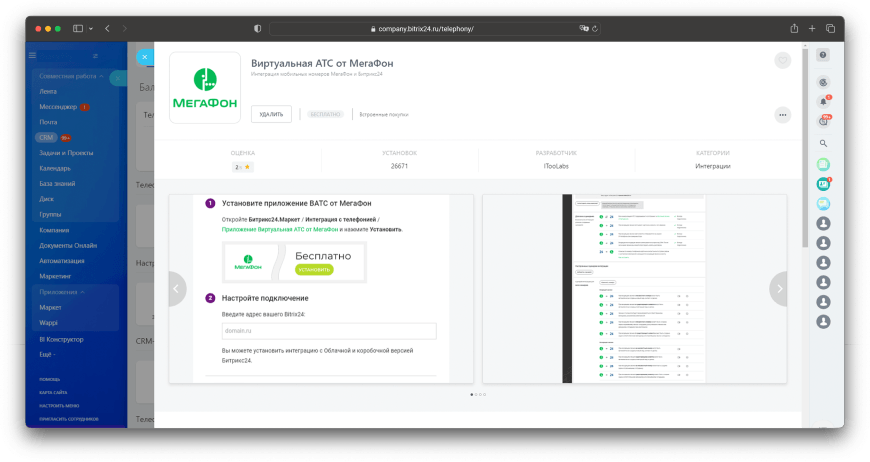The height and width of the screenshot is (462, 870).
Task: Open Группы in left menu
Action: pyautogui.click(x=50, y=214)
